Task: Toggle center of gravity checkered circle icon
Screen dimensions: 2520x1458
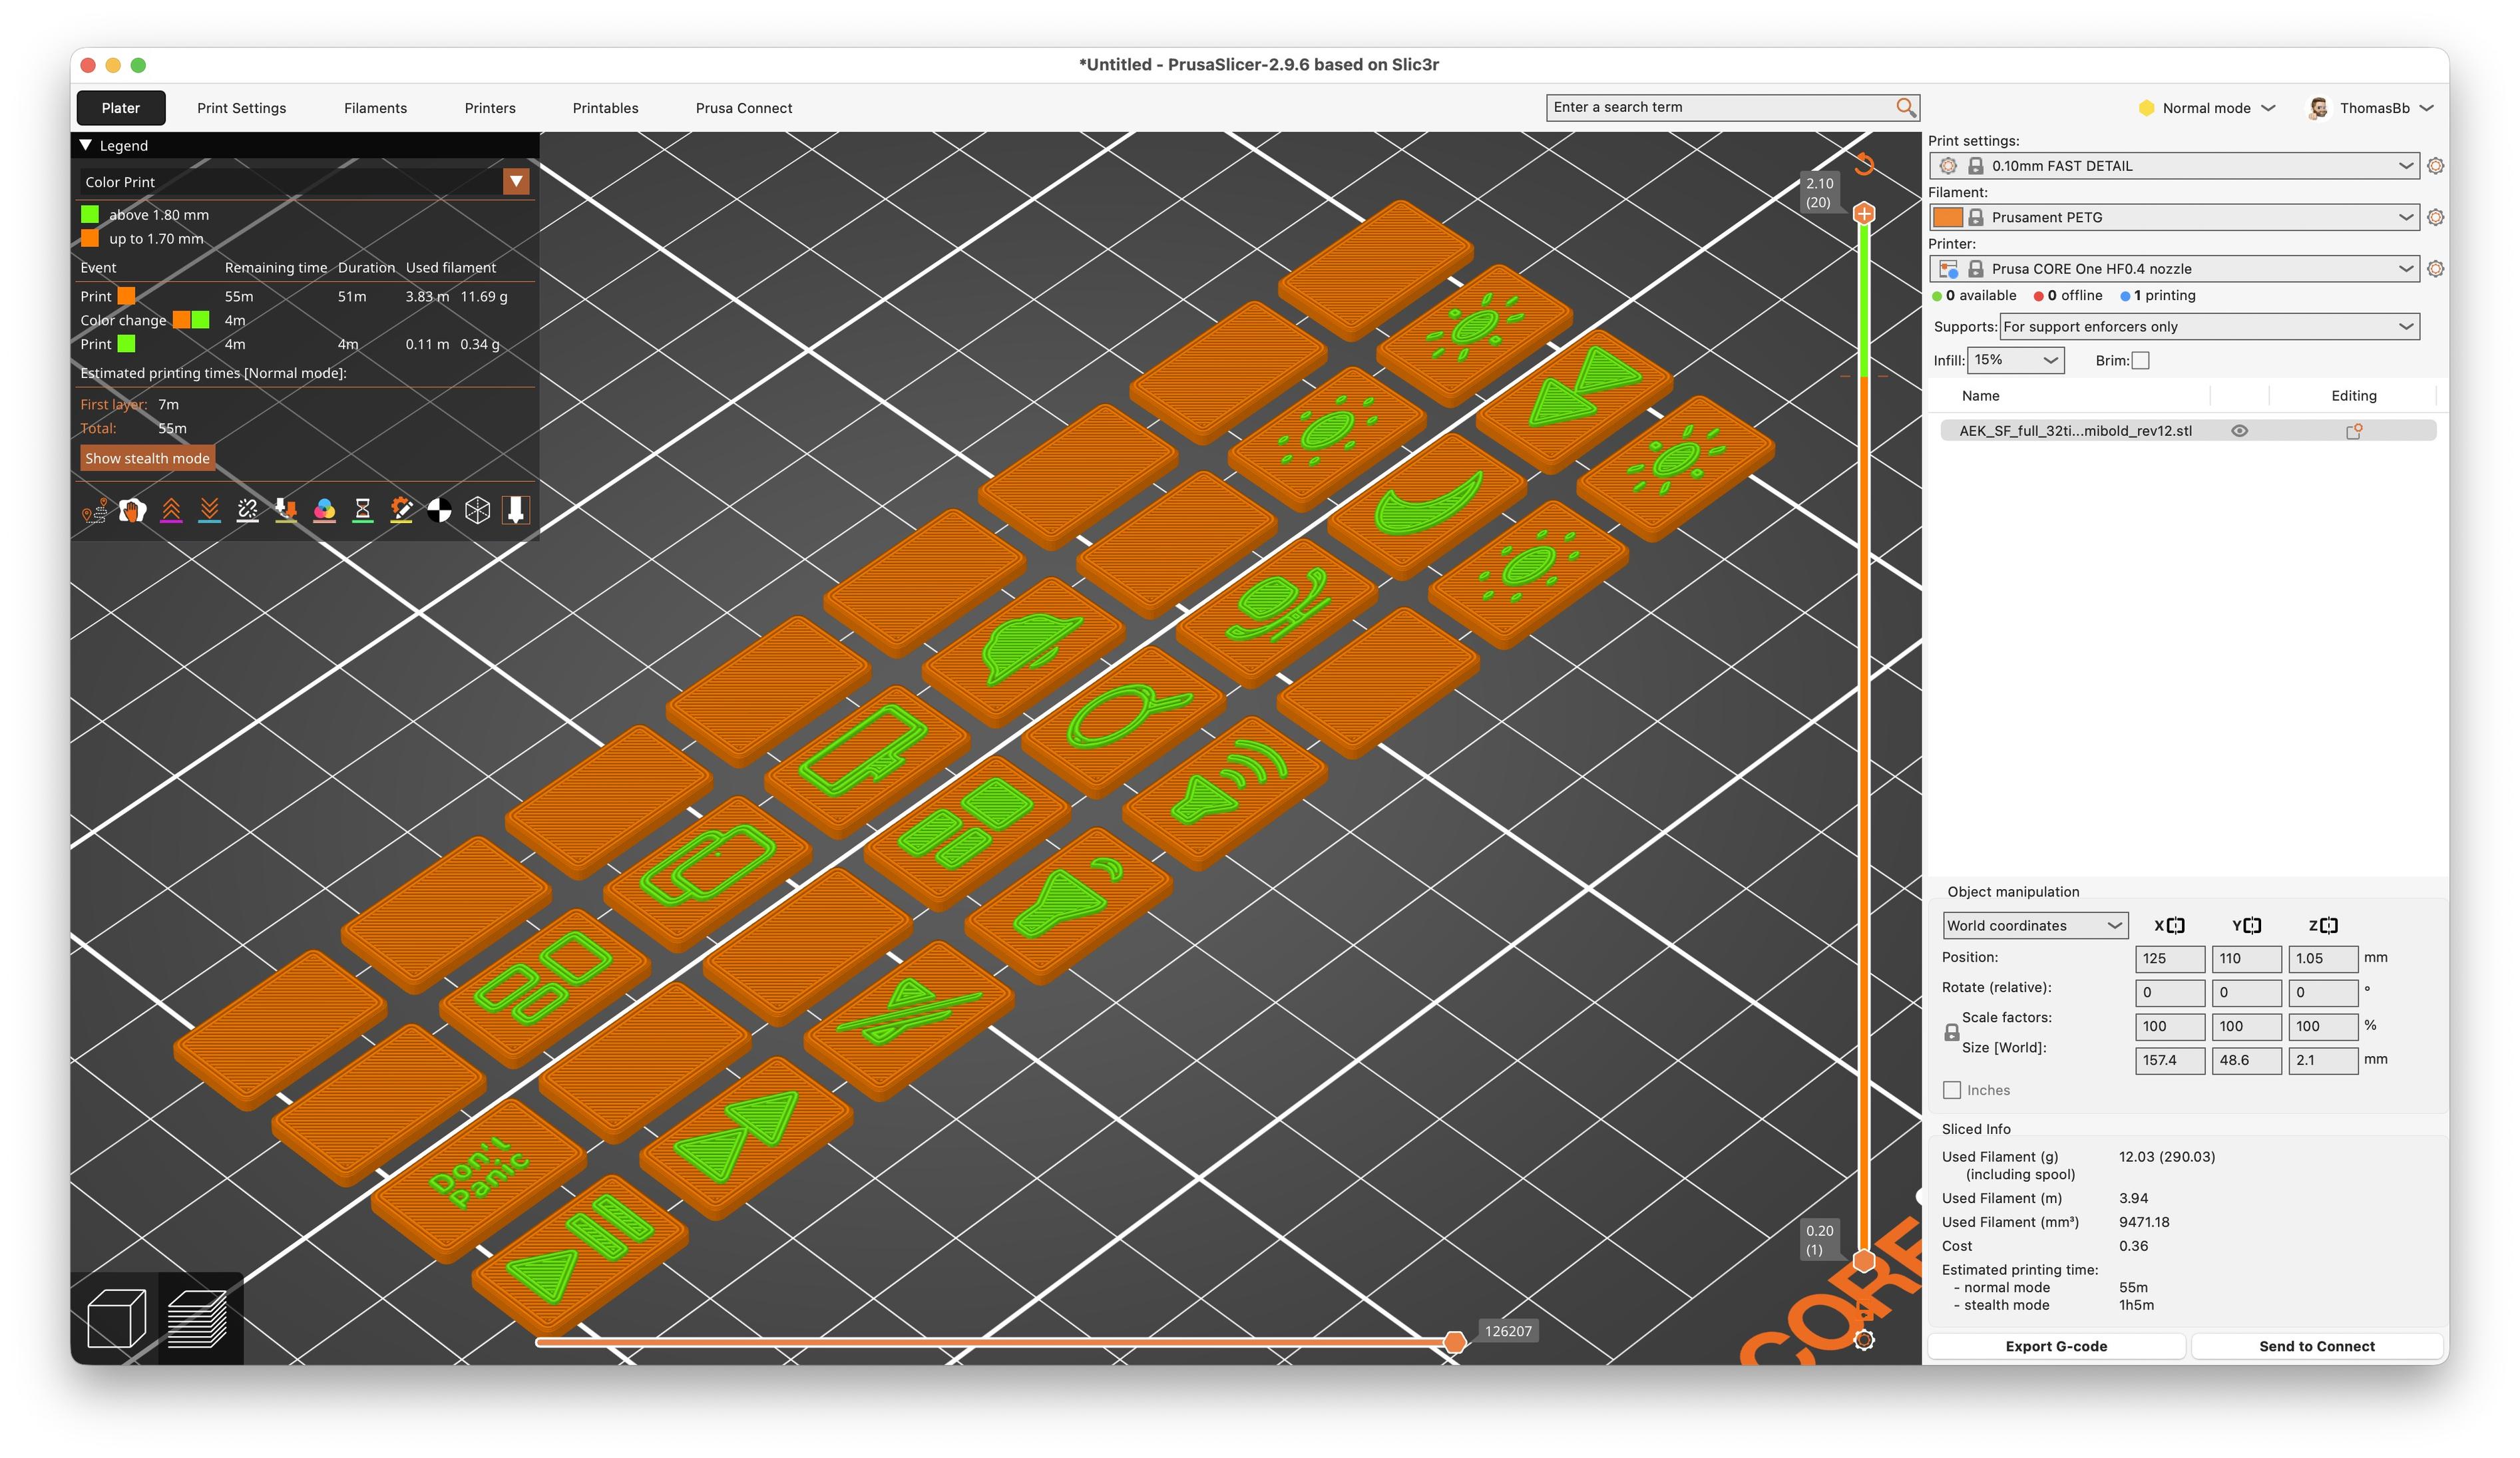Action: pyautogui.click(x=439, y=511)
